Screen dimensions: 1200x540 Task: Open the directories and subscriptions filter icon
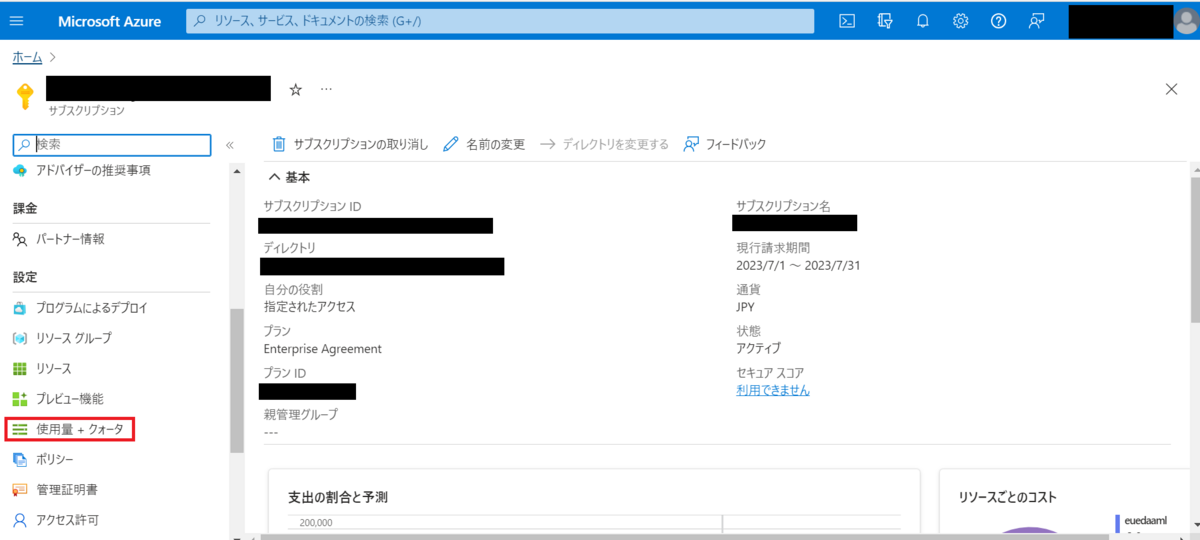pos(884,21)
